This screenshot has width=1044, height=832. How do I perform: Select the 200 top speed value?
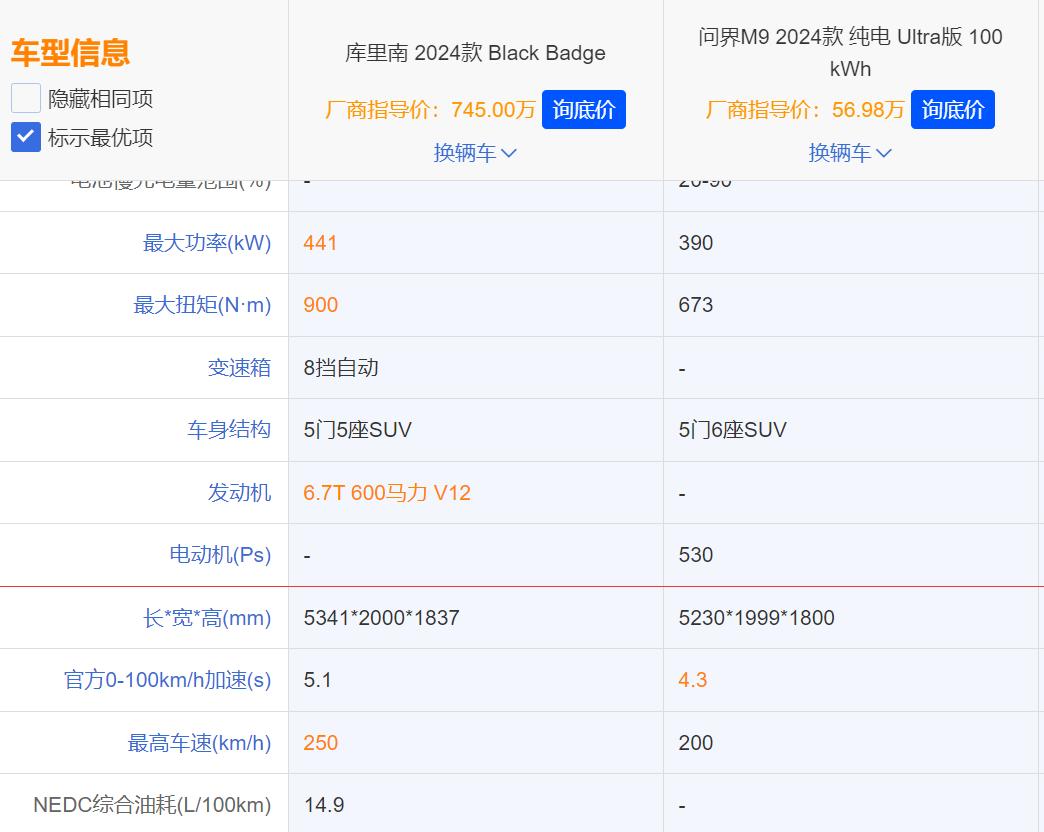coord(696,743)
